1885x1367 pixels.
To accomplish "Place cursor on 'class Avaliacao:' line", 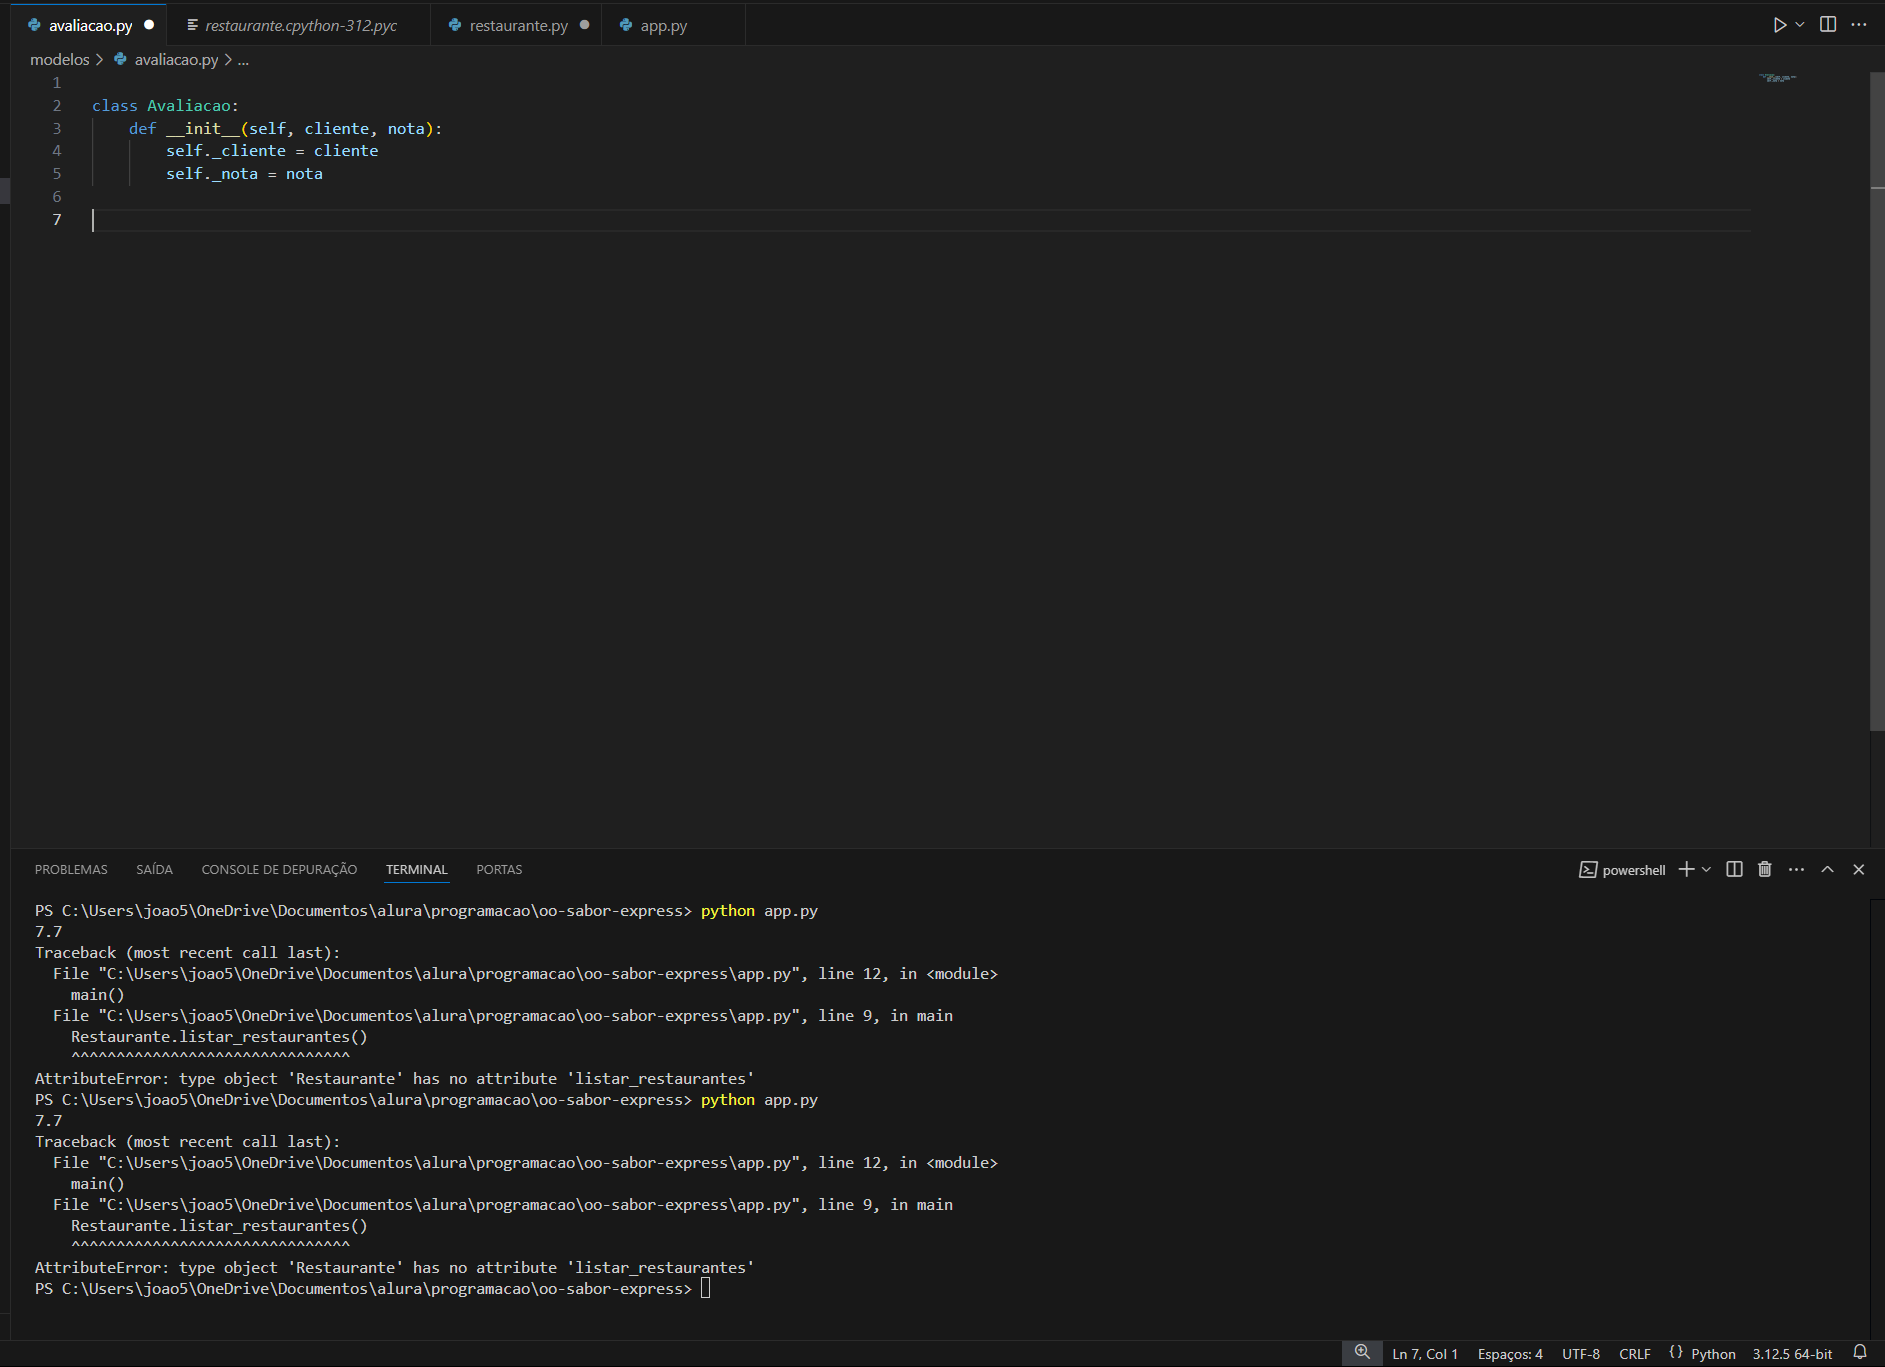I will pyautogui.click(x=166, y=106).
